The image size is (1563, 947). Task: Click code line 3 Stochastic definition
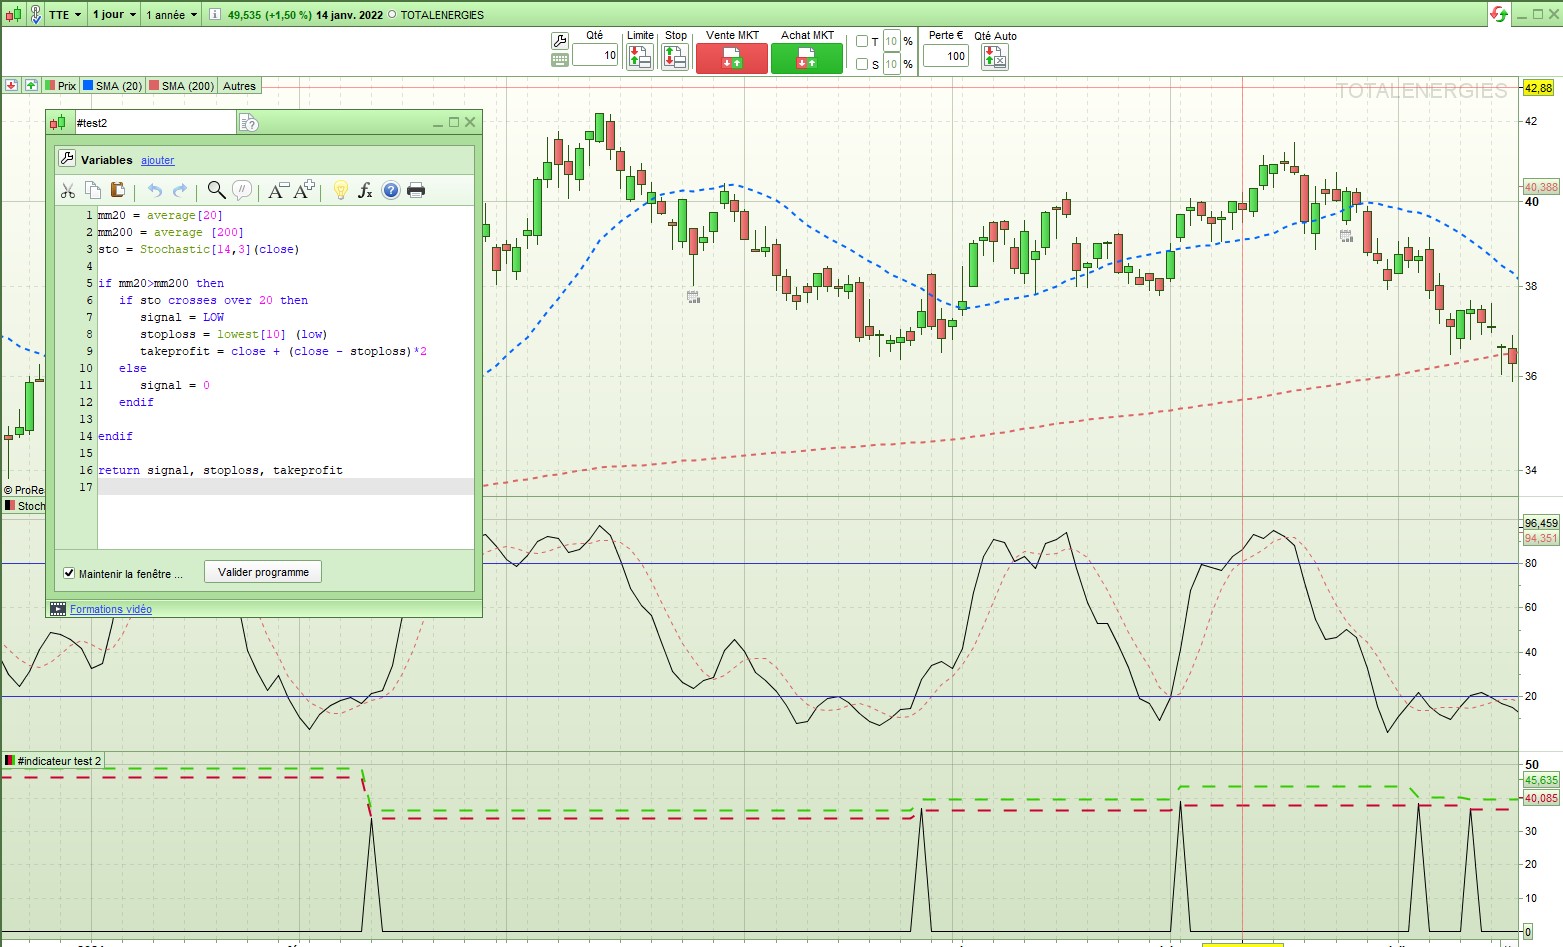[199, 249]
